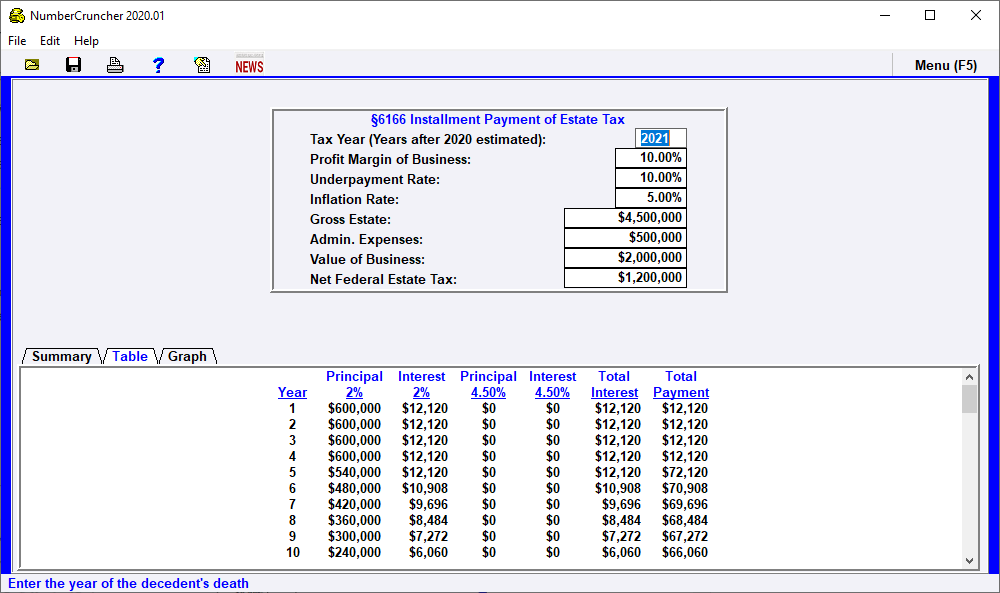Open help with the question mark icon
Image resolution: width=1000 pixels, height=593 pixels.
click(158, 65)
